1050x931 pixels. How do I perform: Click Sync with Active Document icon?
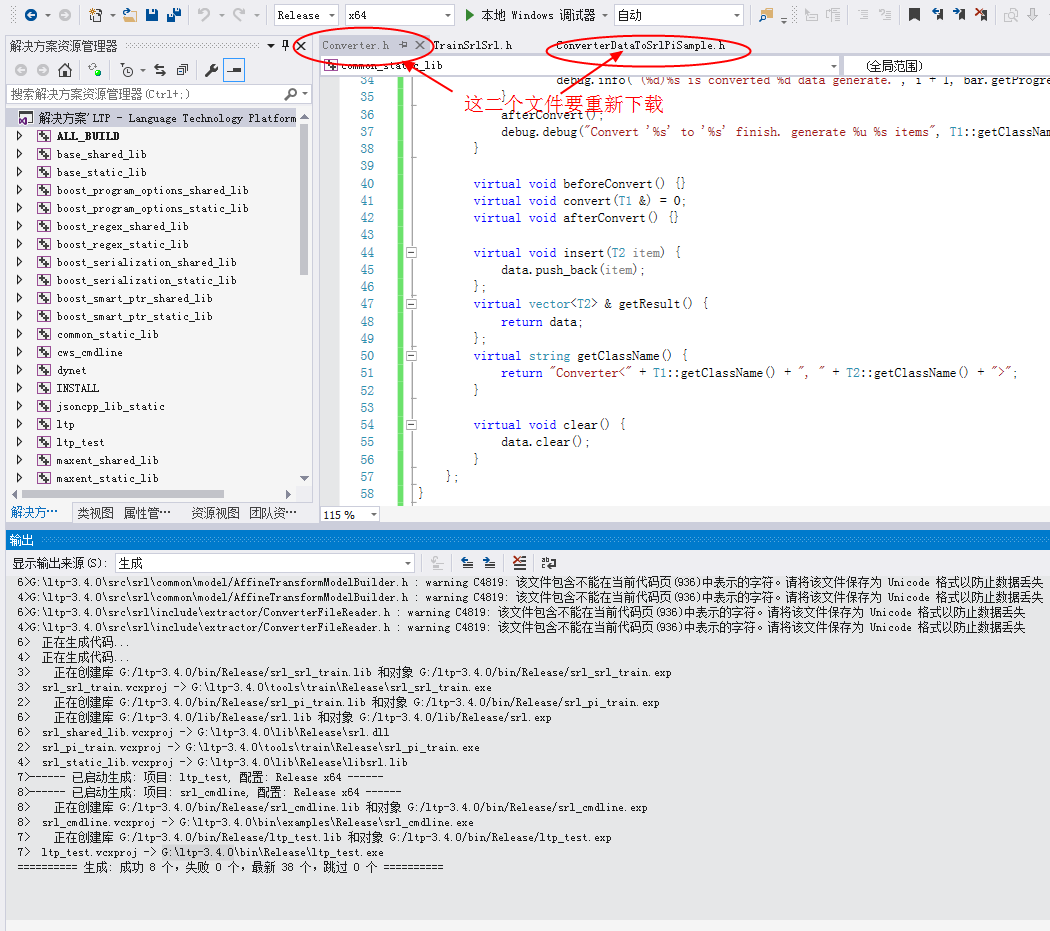click(x=161, y=69)
